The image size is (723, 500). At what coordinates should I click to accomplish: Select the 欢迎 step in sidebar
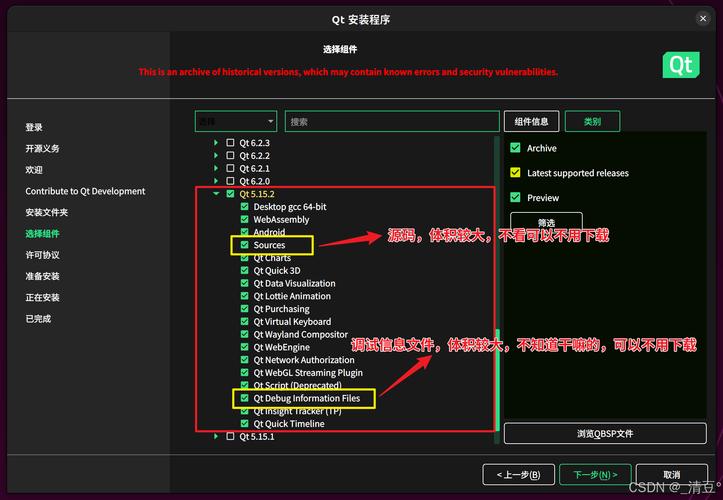34,170
